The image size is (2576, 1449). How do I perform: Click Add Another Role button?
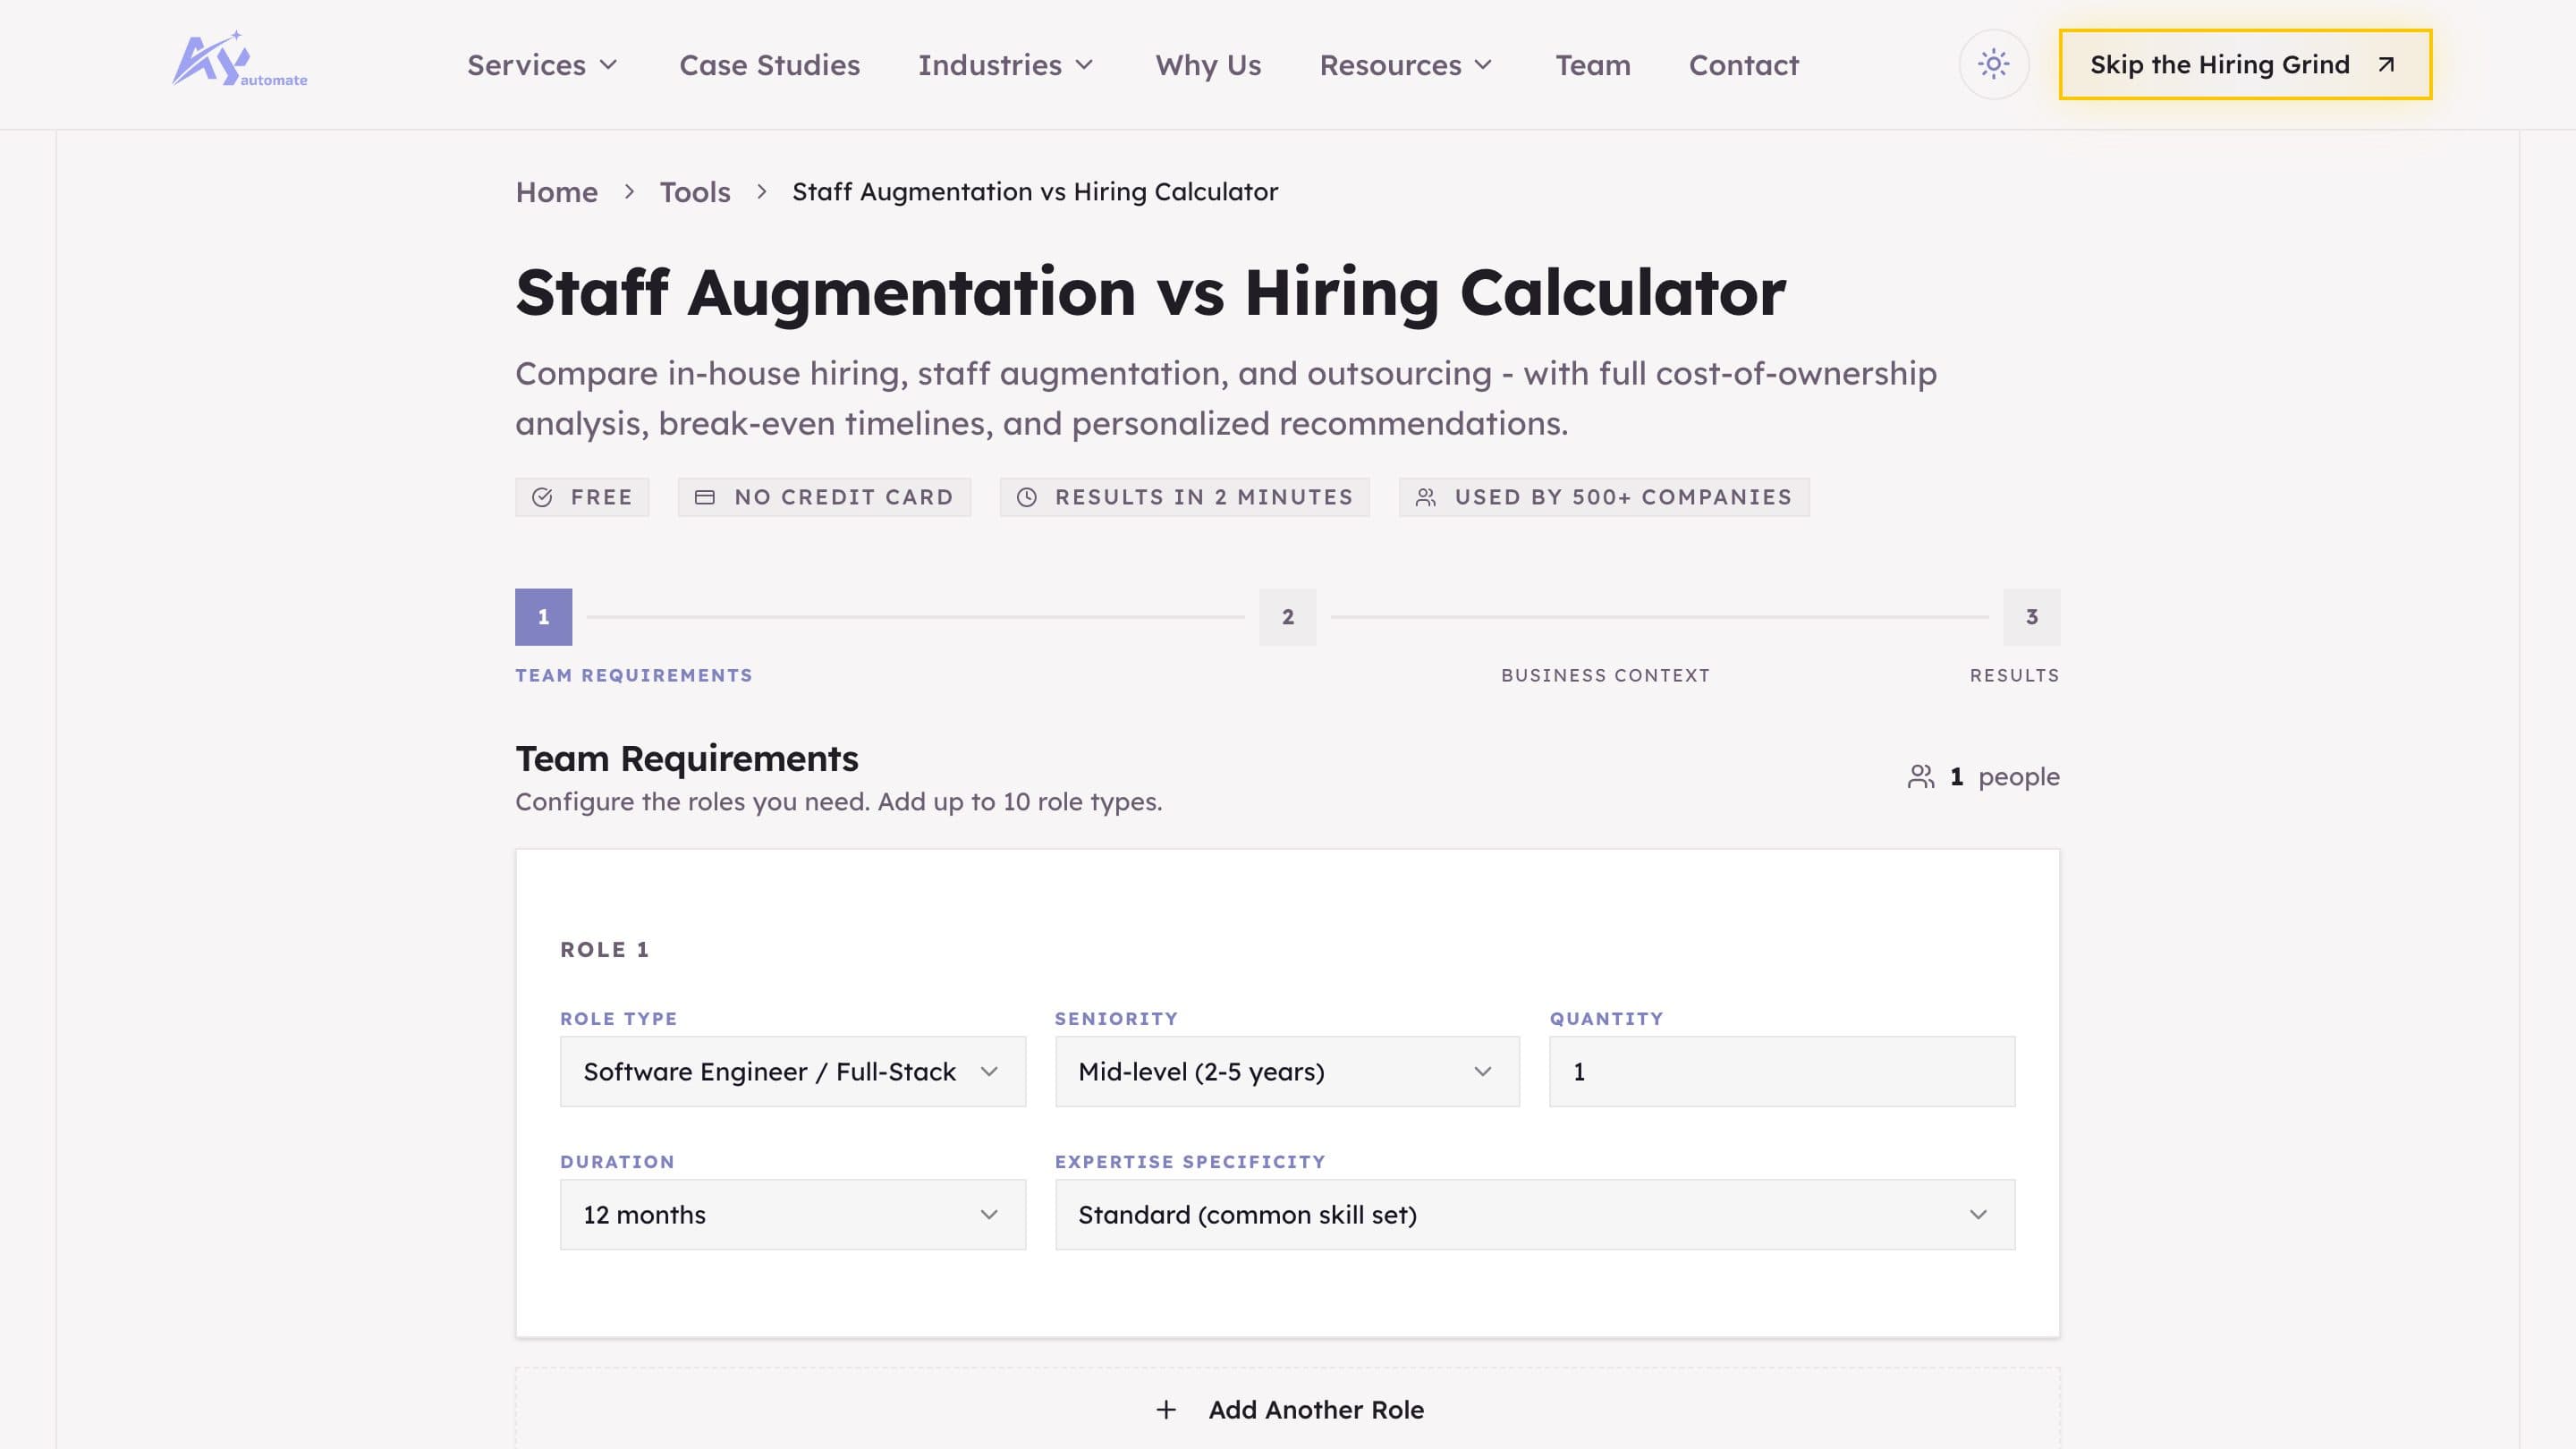[x=1287, y=1409]
